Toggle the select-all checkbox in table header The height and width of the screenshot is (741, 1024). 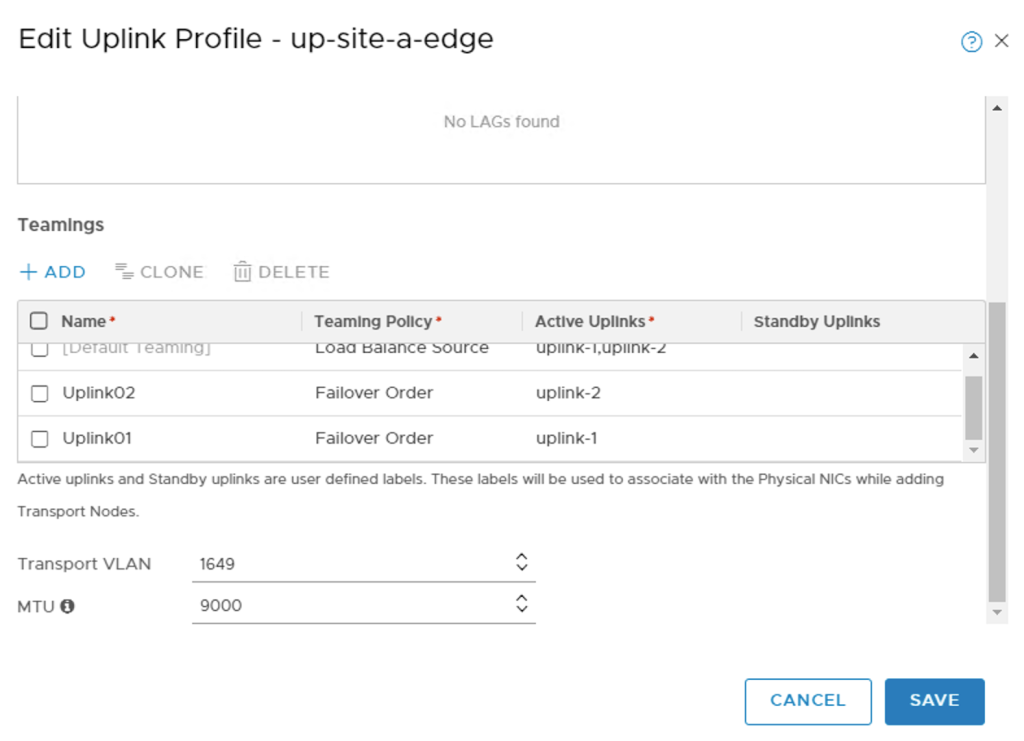(x=39, y=321)
